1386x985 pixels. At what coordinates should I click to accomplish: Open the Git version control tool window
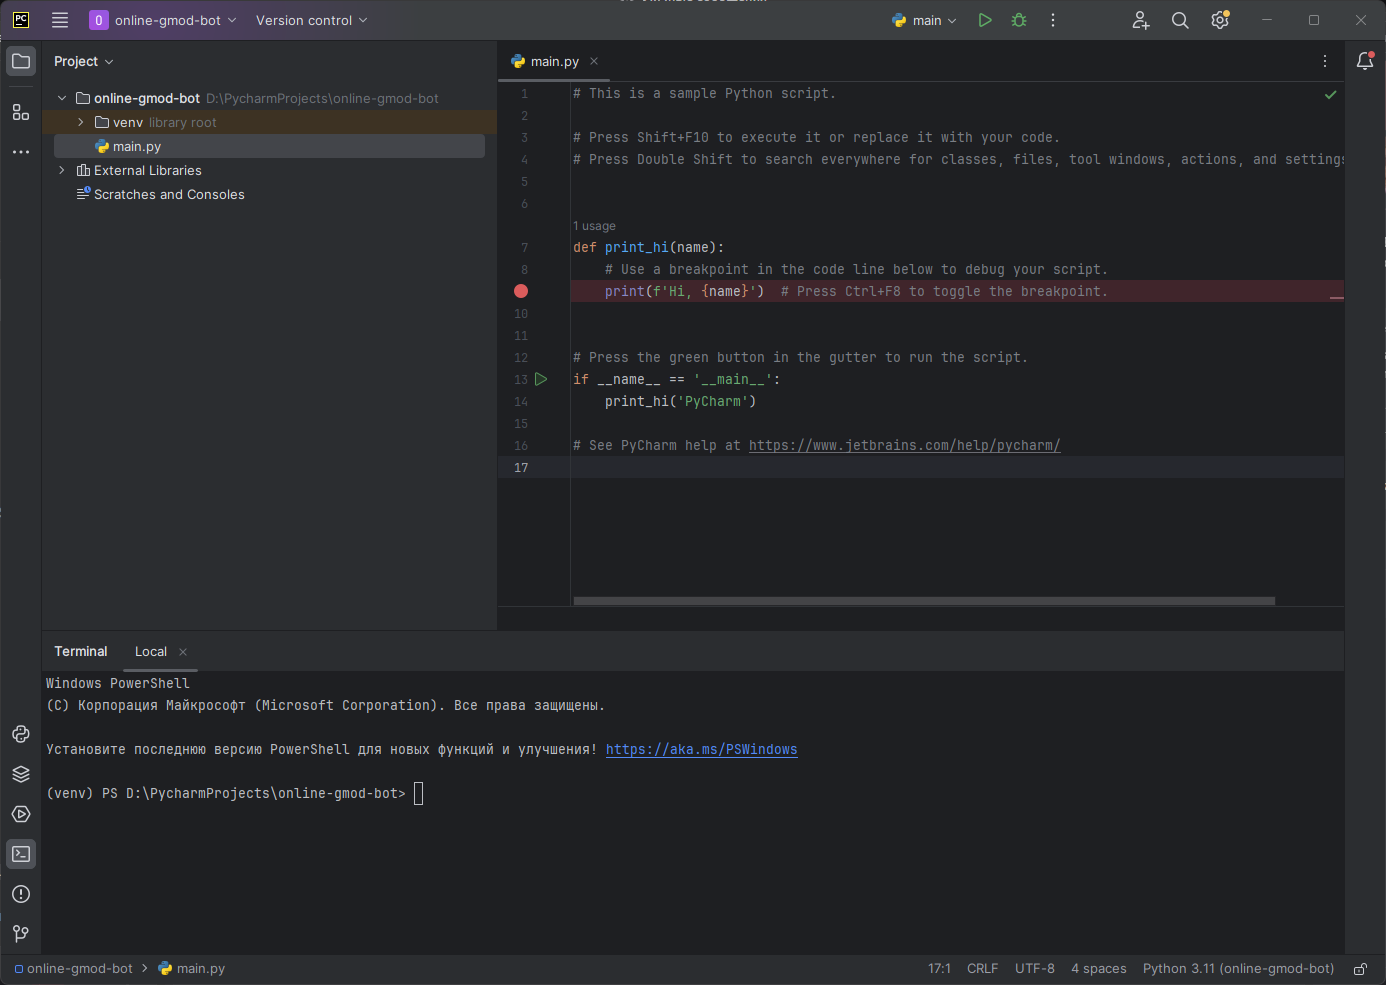(x=21, y=934)
